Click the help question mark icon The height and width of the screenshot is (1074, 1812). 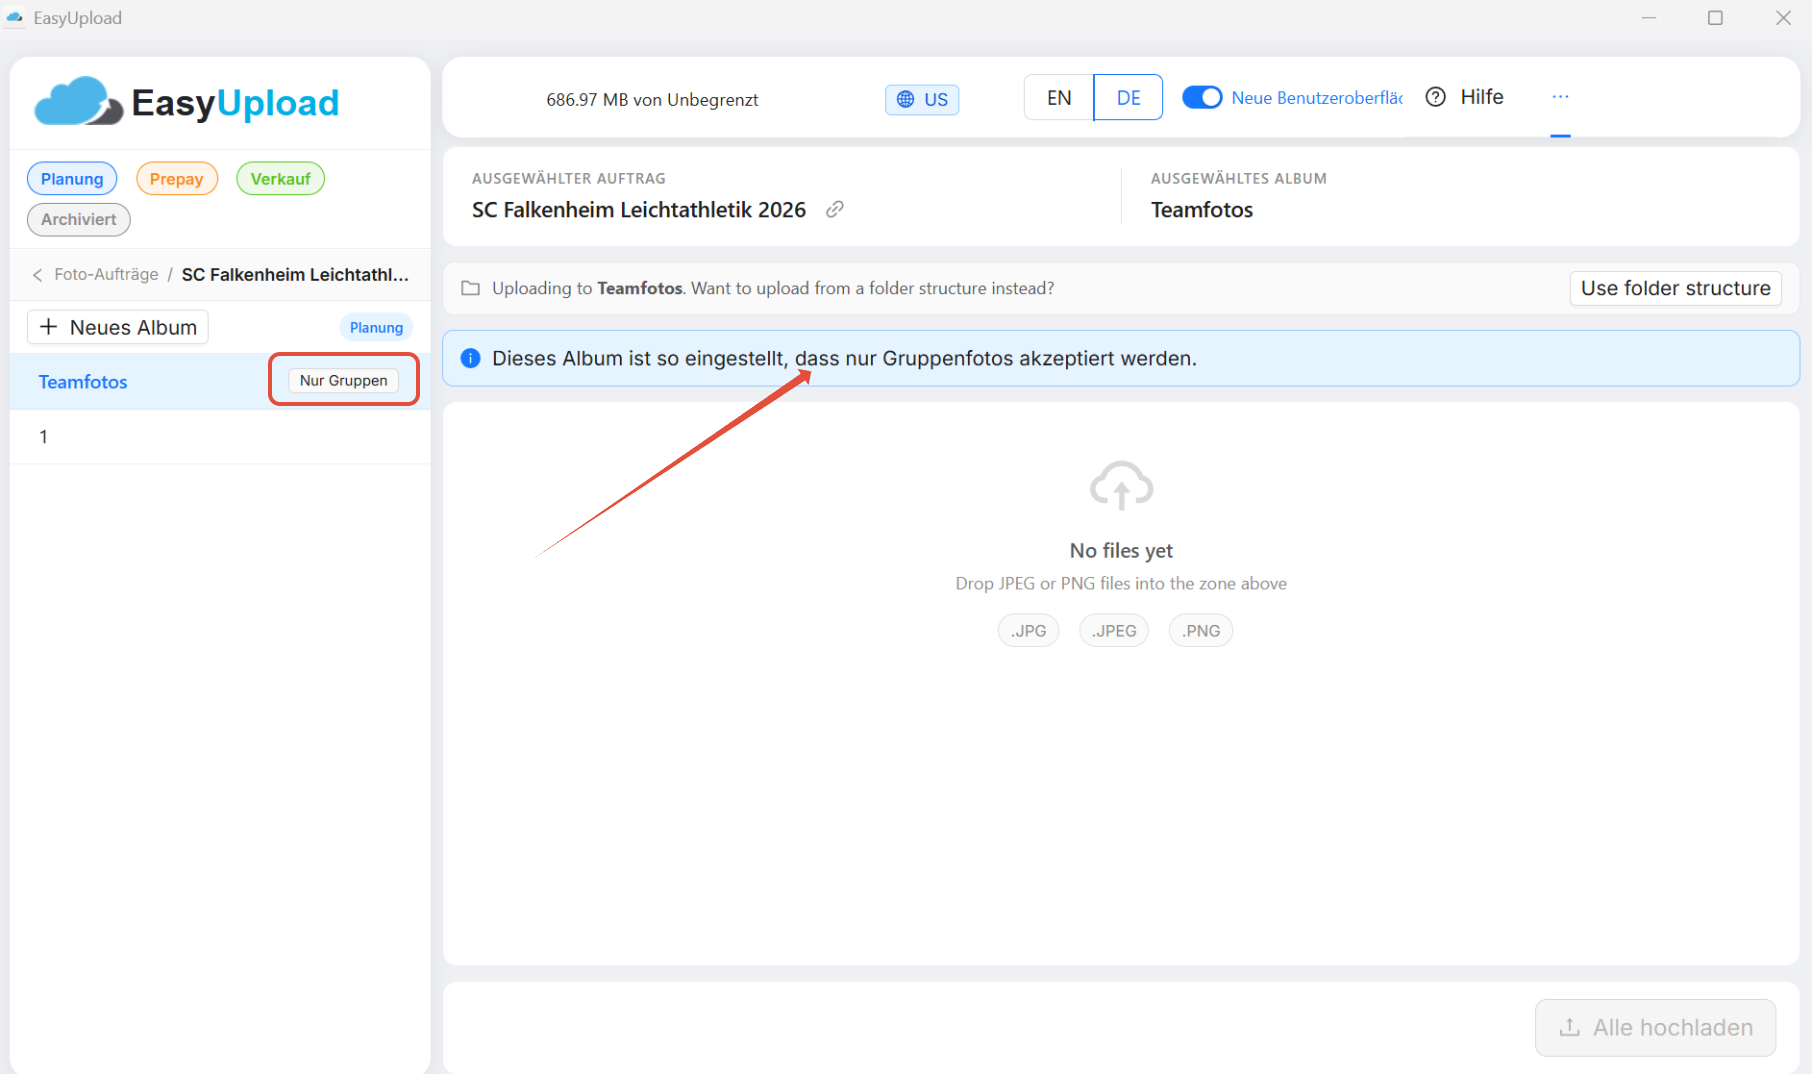tap(1435, 97)
